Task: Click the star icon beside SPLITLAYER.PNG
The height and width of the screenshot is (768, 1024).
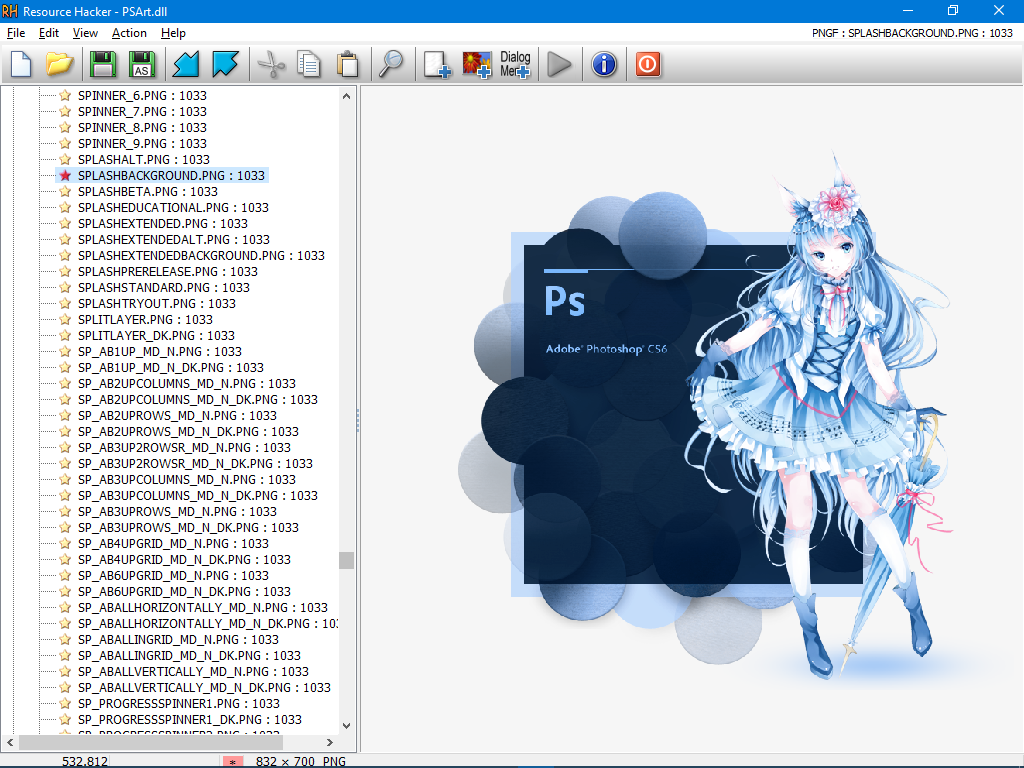Action: 65,319
